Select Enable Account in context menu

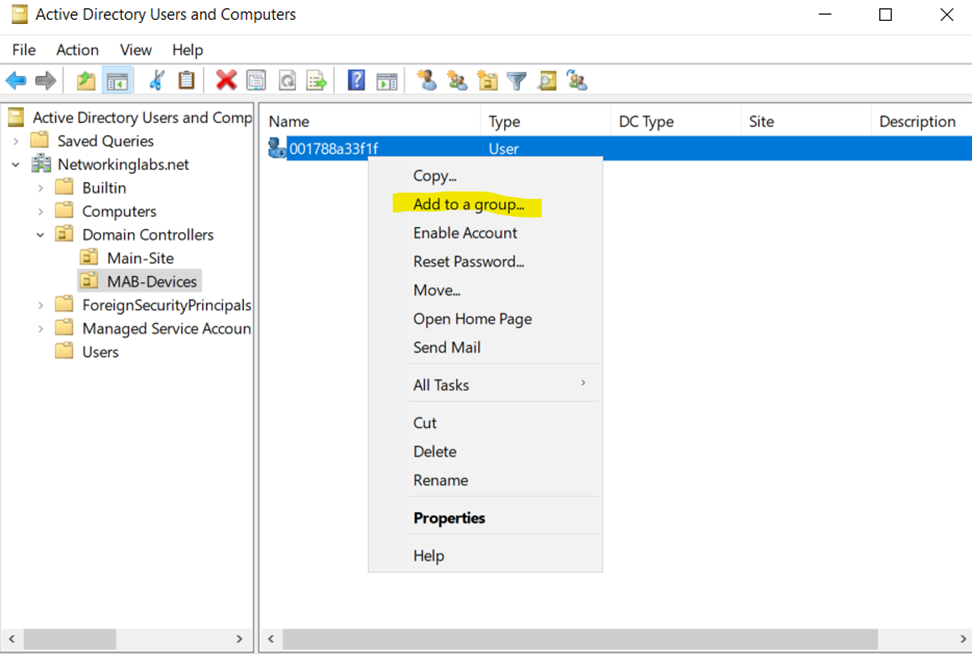(x=485, y=232)
